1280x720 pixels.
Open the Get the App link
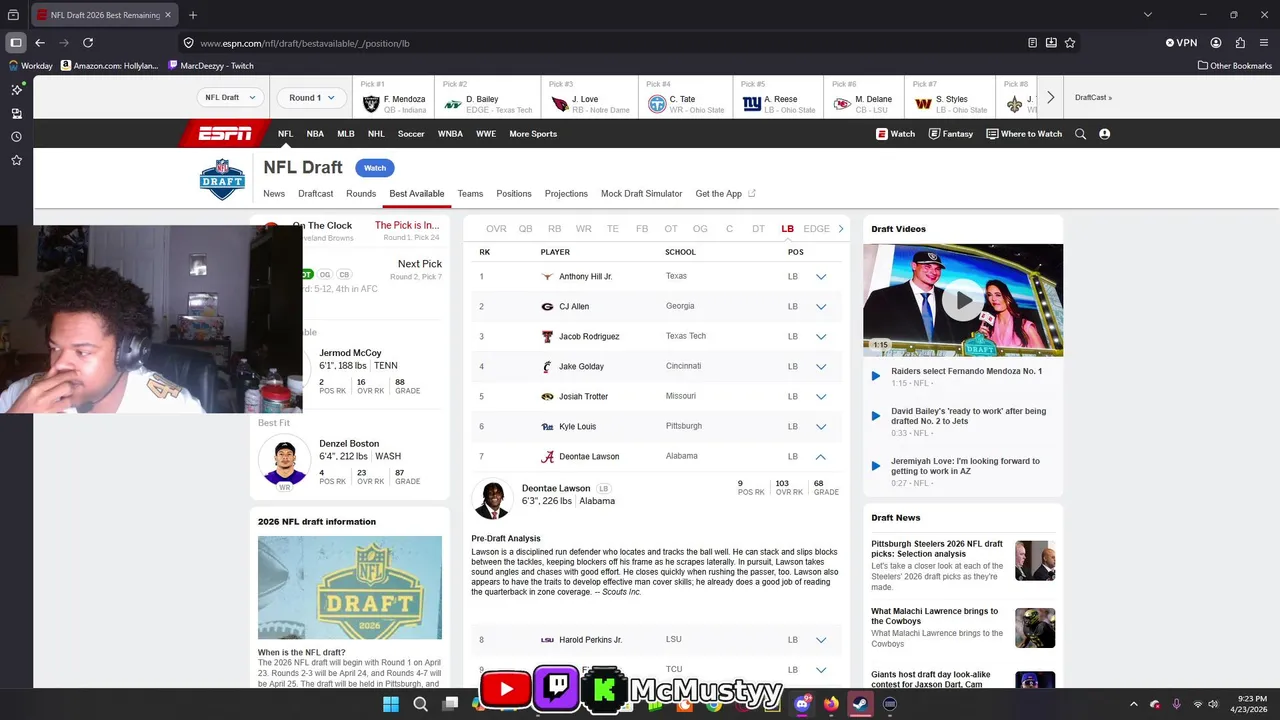click(725, 194)
